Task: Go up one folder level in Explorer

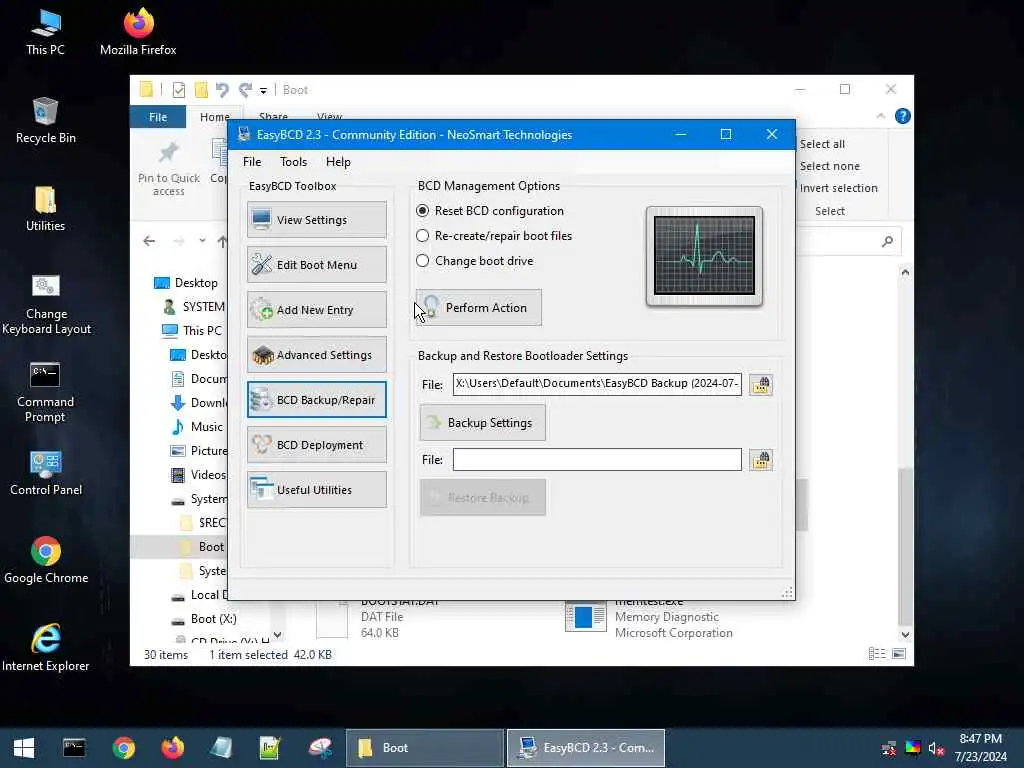Action: (222, 241)
